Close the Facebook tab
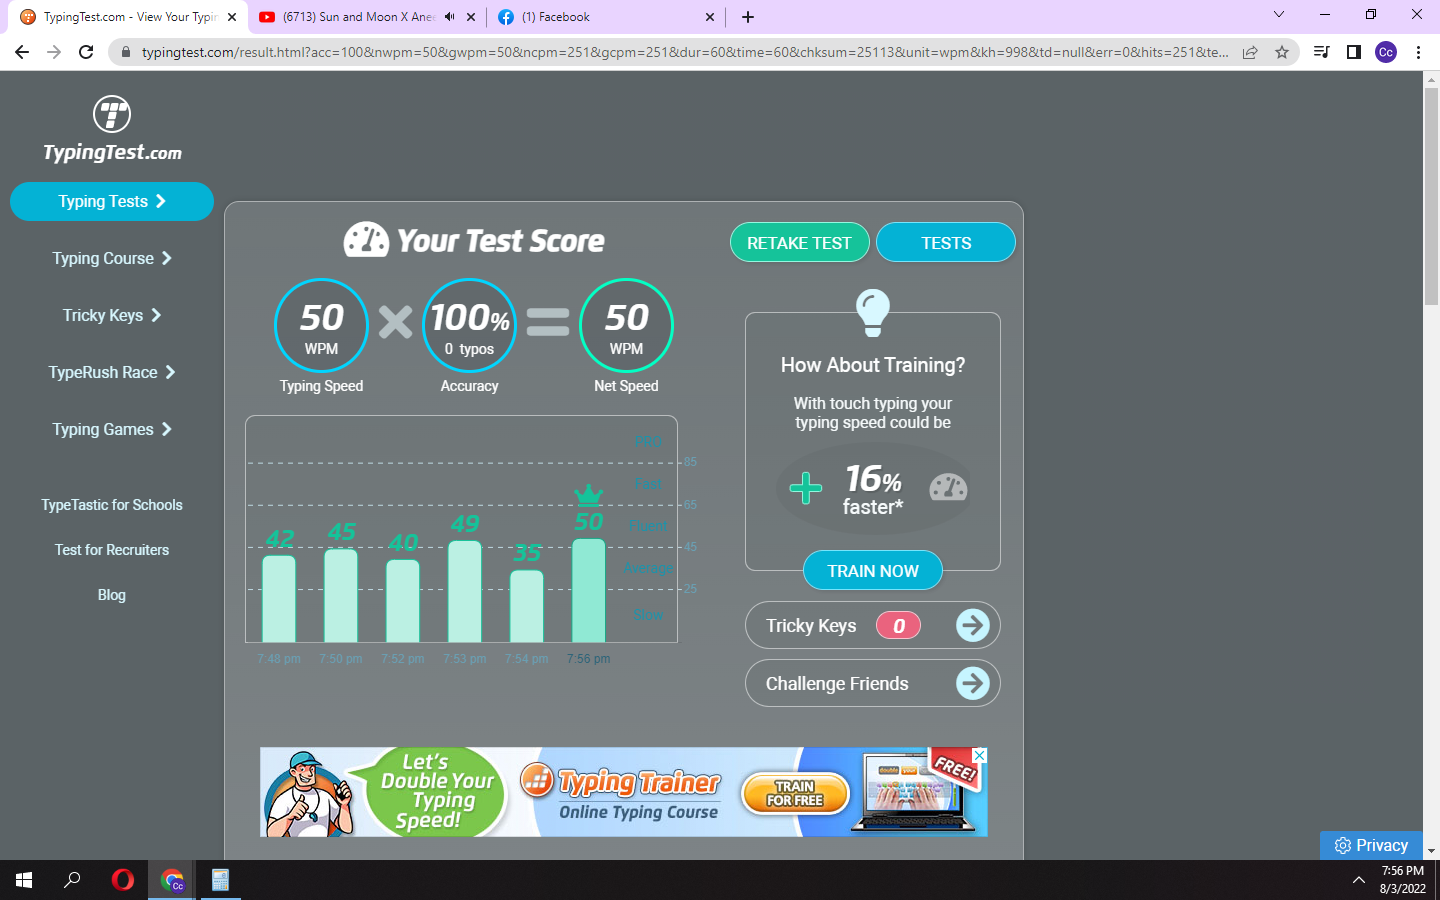The image size is (1440, 900). [710, 17]
